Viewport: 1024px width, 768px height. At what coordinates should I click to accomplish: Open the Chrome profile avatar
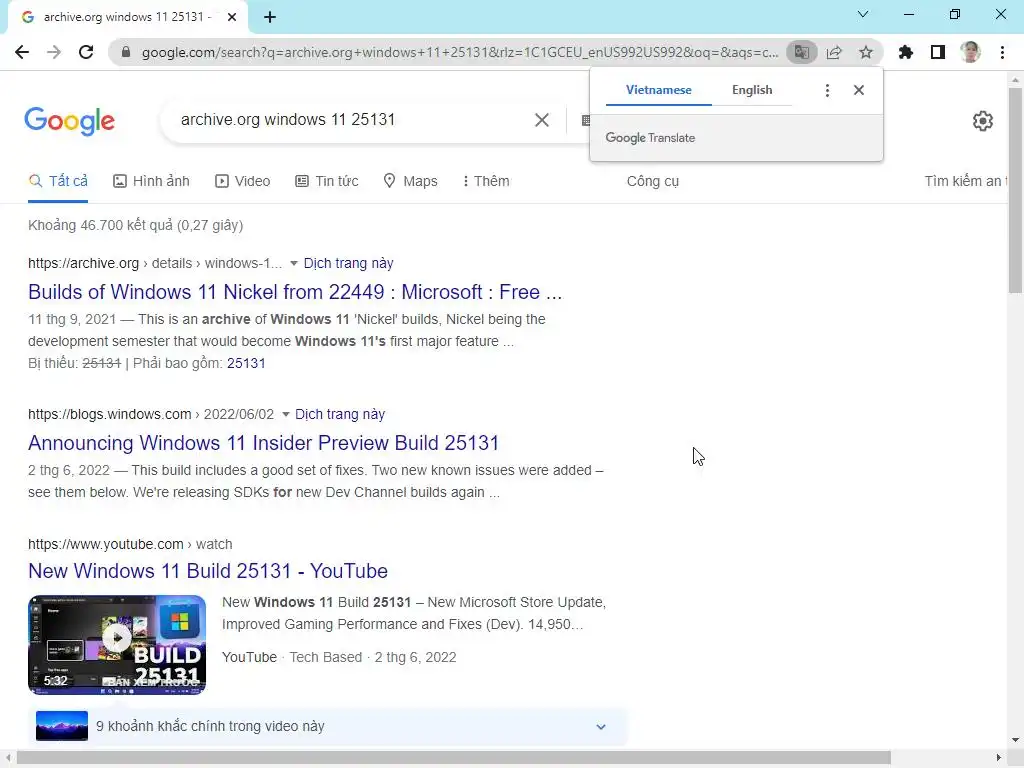coord(970,52)
